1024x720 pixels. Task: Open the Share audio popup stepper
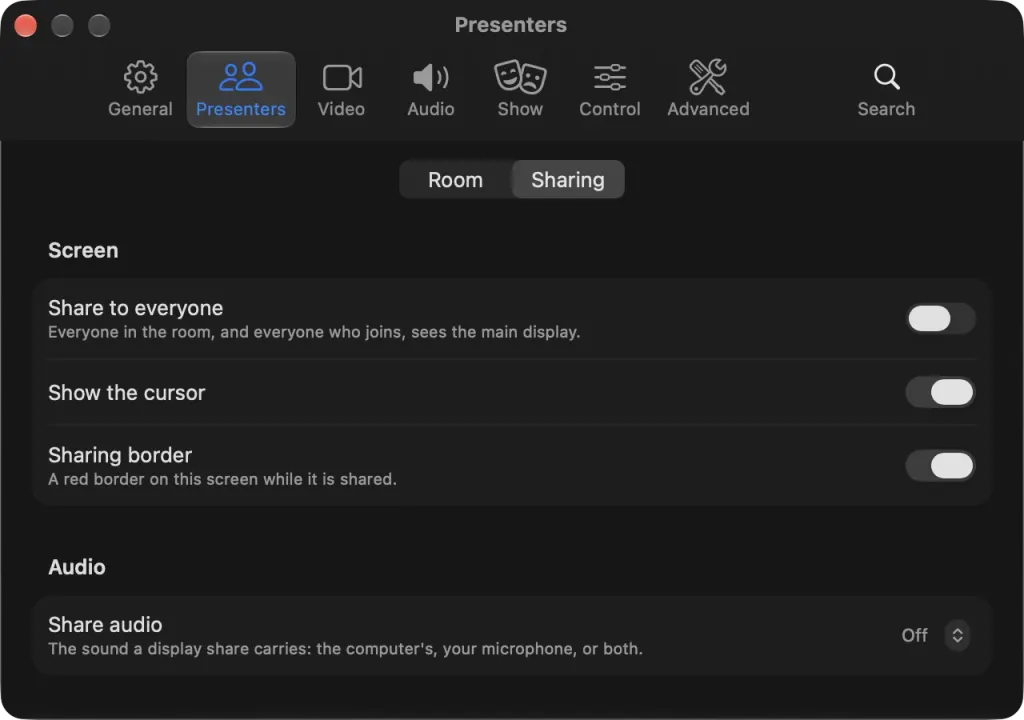[x=957, y=635]
